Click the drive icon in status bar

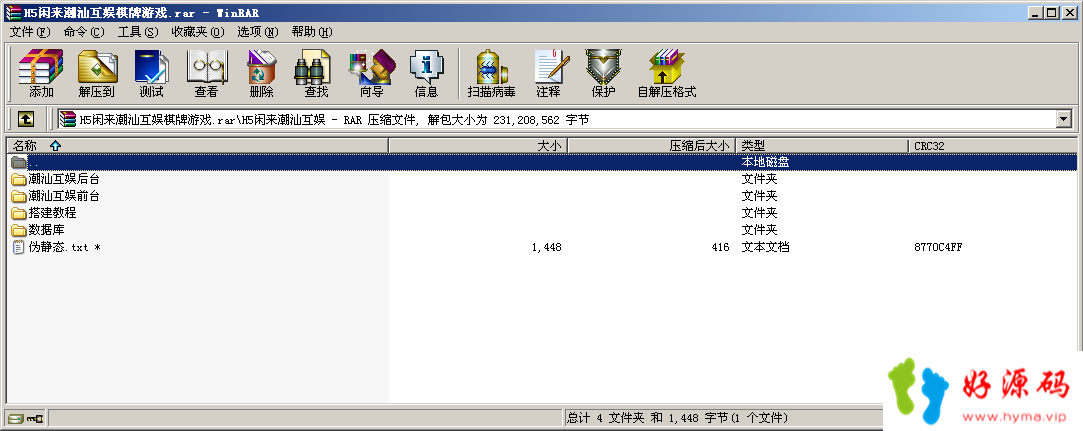pos(15,418)
